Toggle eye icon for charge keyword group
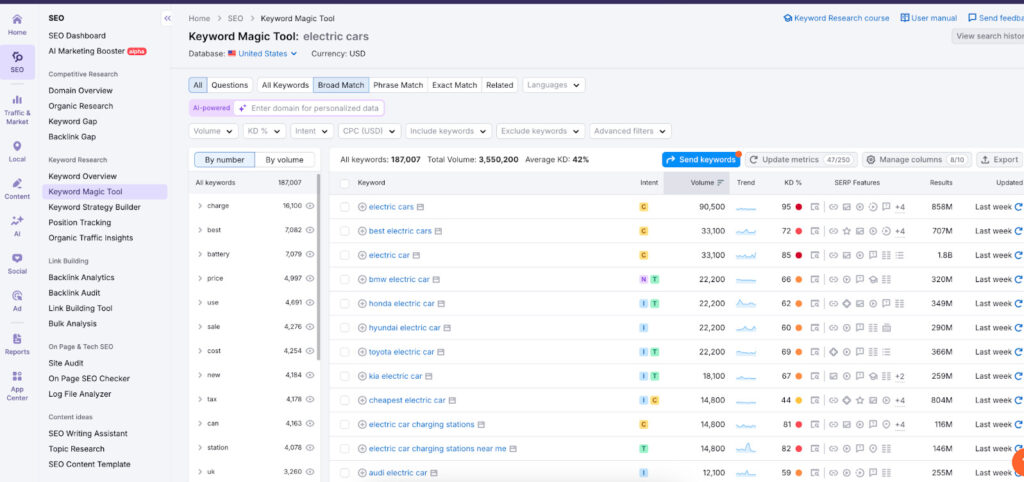 (x=310, y=206)
